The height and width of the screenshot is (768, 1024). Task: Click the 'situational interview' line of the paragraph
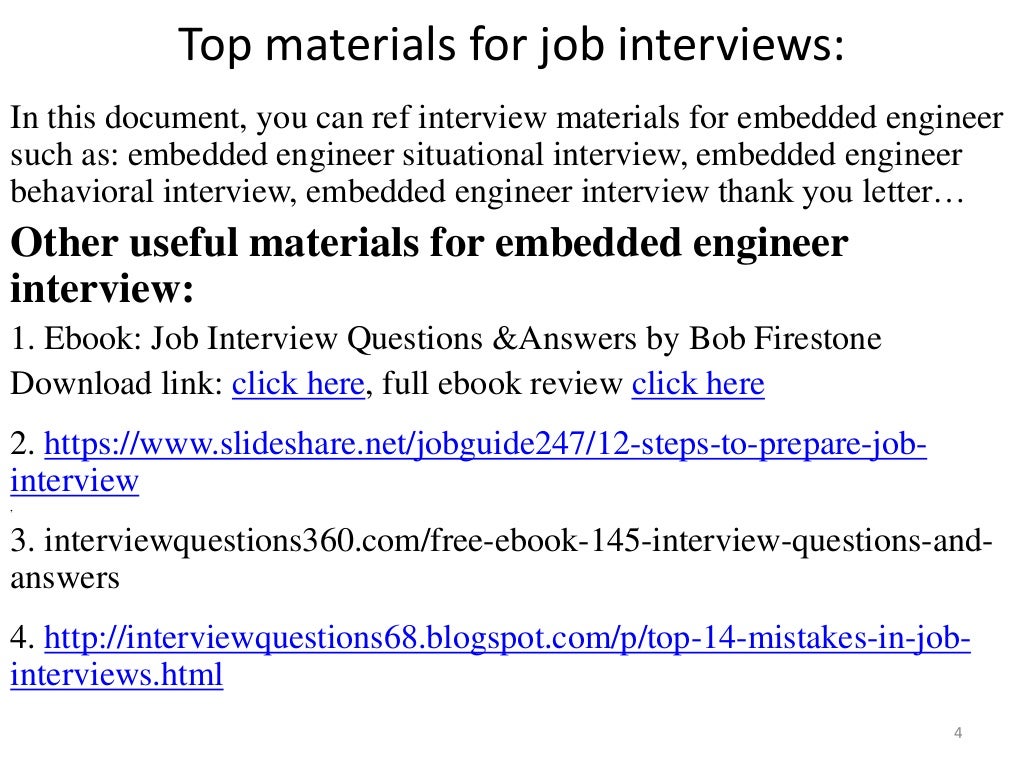(486, 155)
